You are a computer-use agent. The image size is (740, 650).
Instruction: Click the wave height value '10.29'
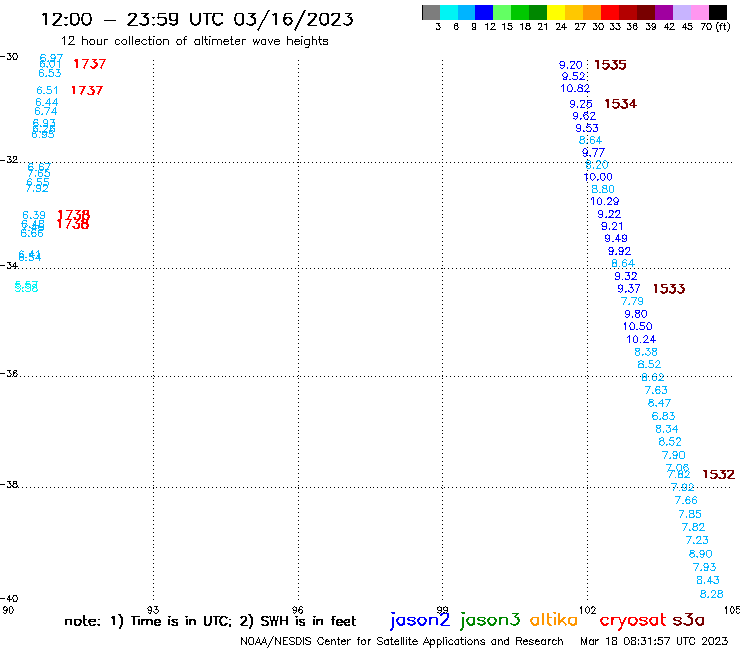[605, 202]
